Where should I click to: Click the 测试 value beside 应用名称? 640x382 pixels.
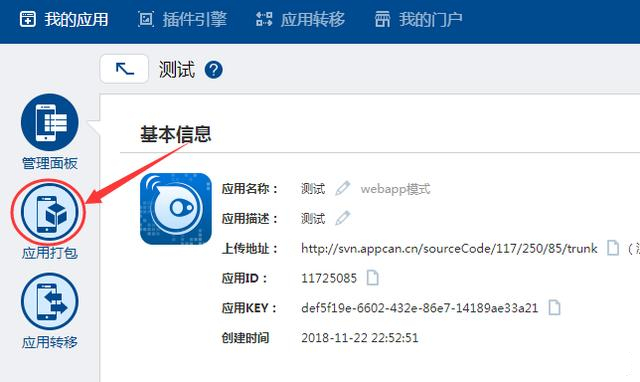point(313,189)
